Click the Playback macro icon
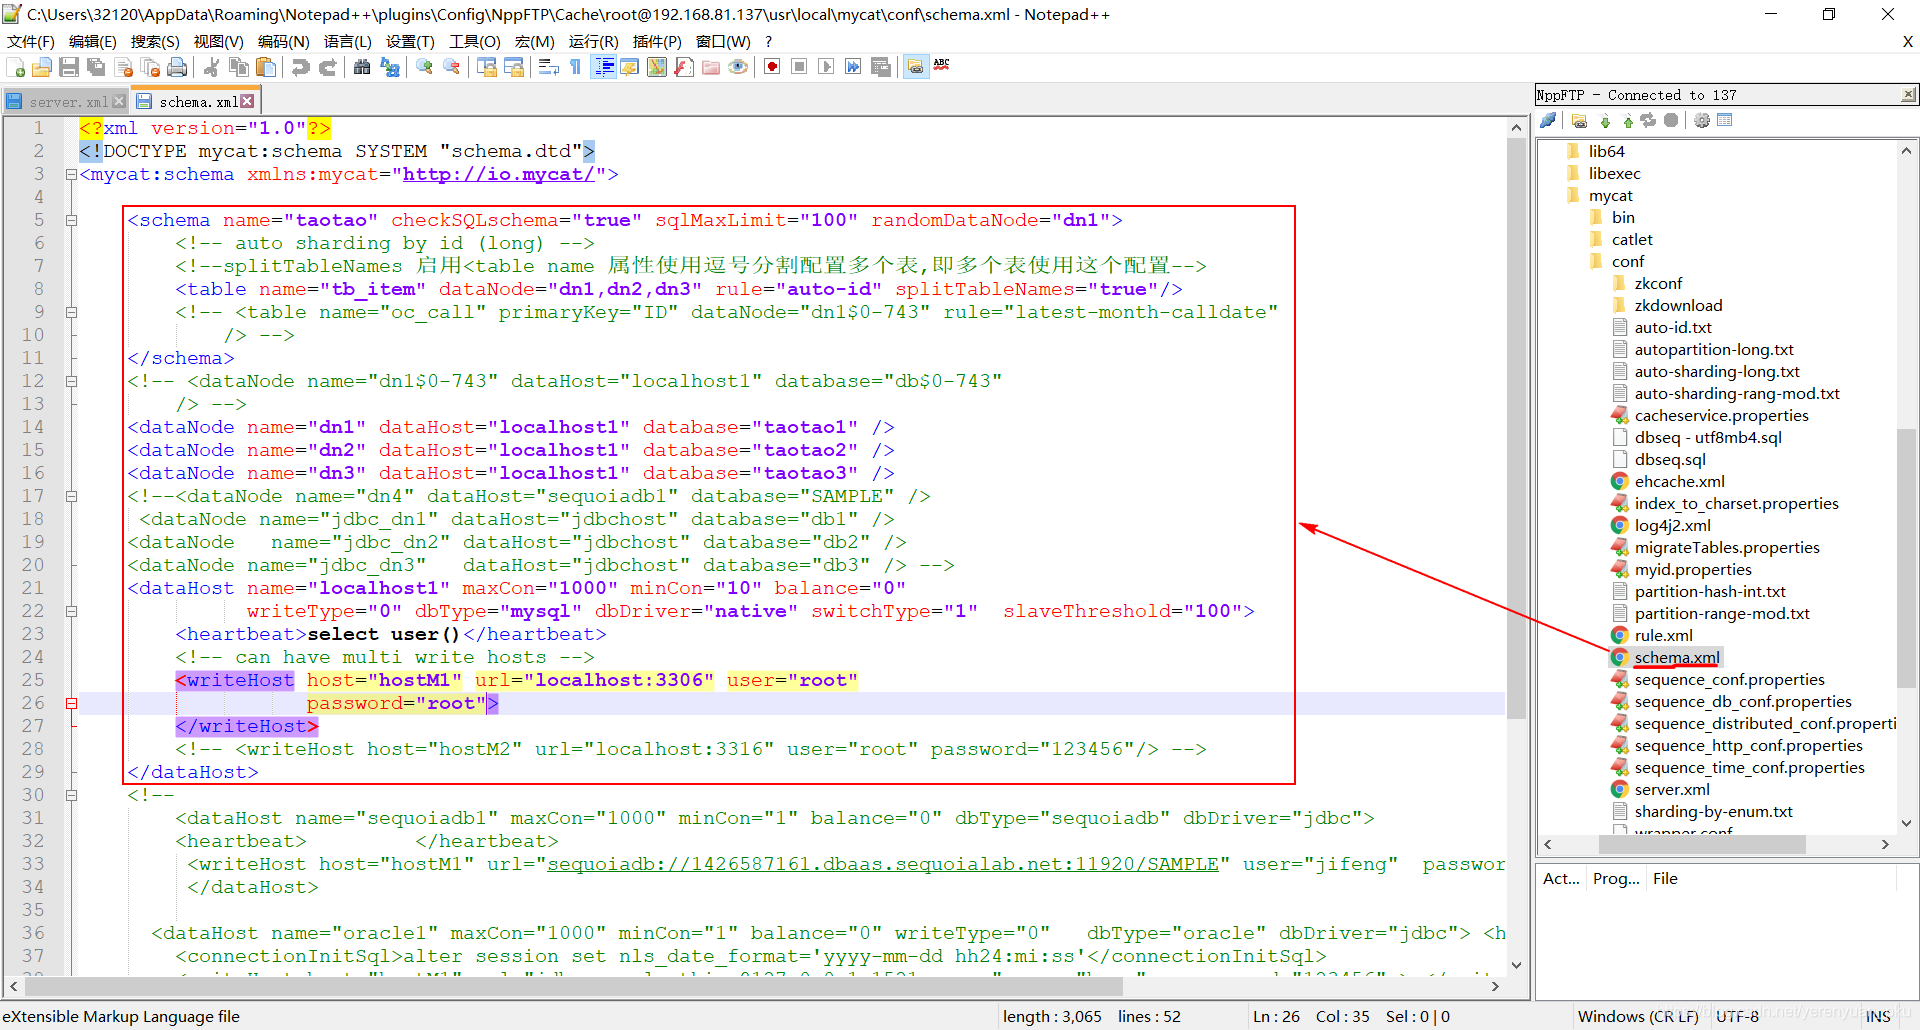Image resolution: width=1920 pixels, height=1030 pixels. pyautogui.click(x=826, y=67)
